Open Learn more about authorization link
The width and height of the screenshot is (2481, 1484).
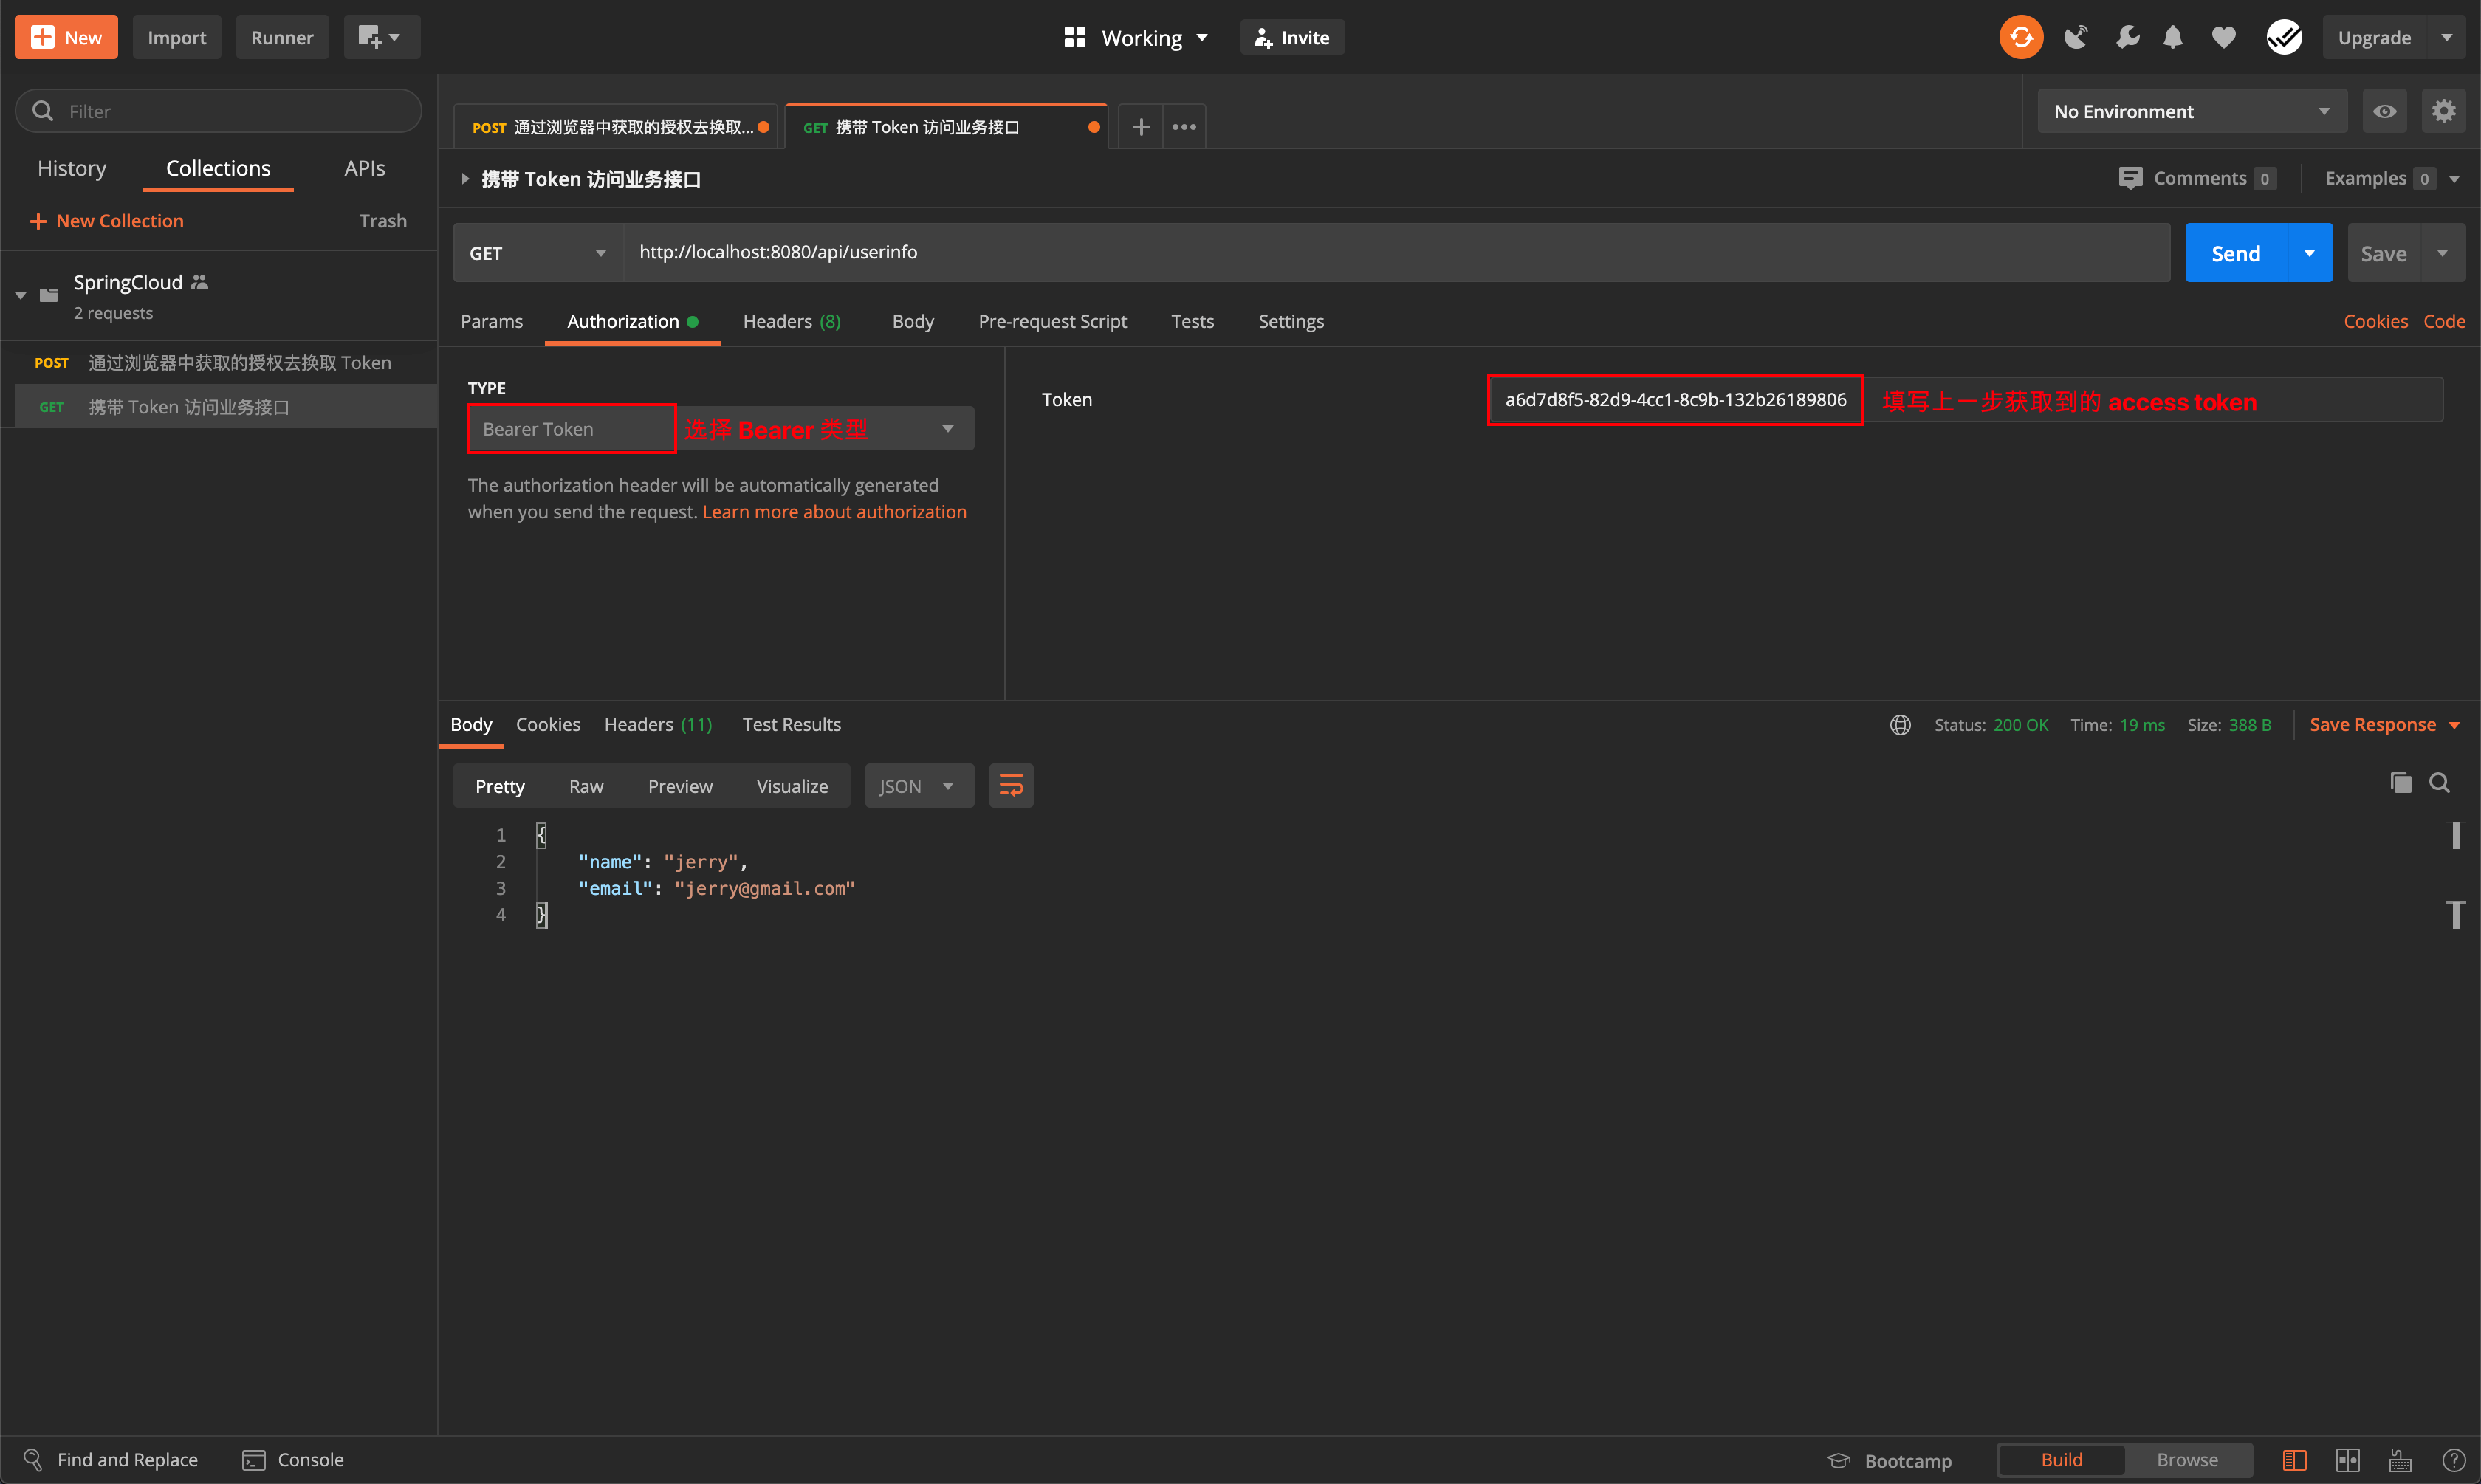(834, 512)
